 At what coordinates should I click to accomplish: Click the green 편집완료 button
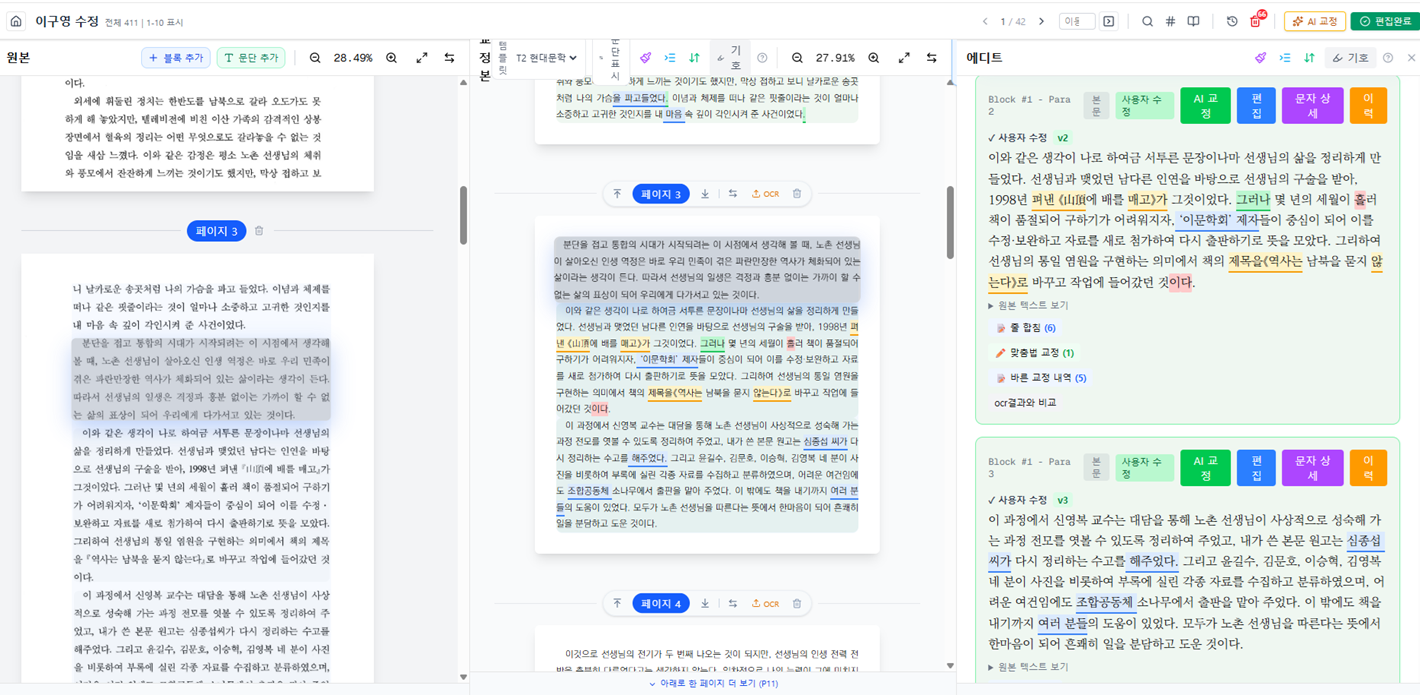click(1384, 21)
